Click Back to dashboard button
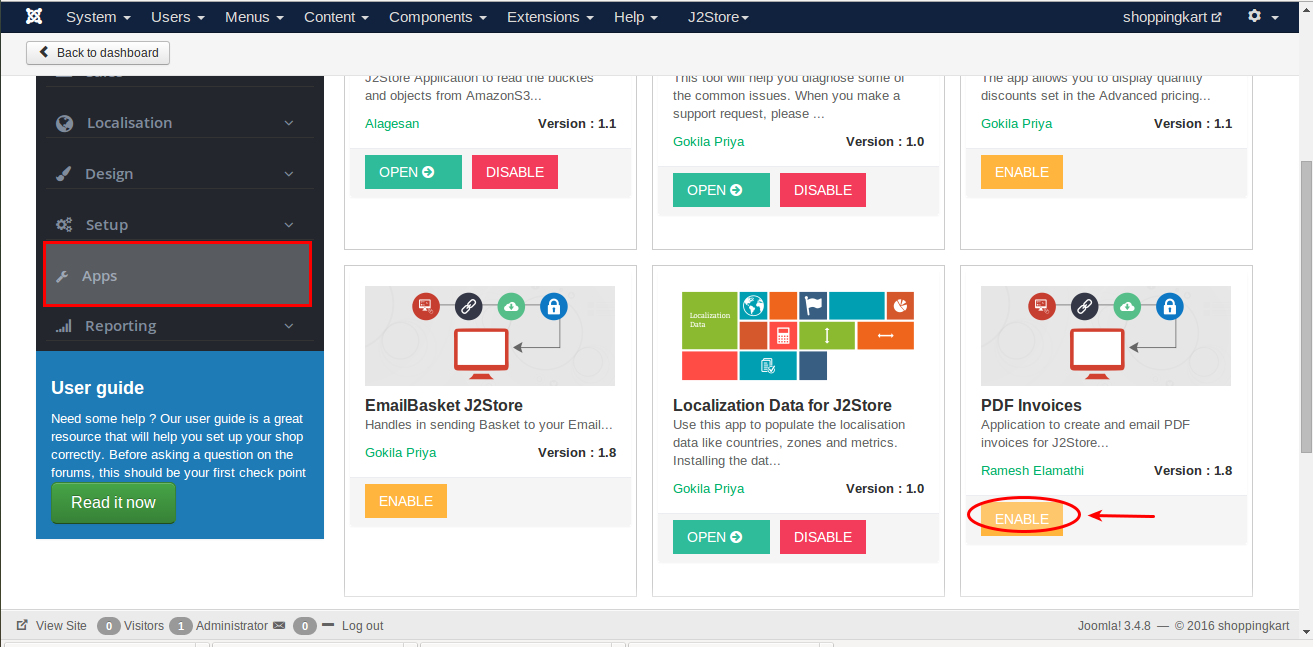 (x=98, y=52)
